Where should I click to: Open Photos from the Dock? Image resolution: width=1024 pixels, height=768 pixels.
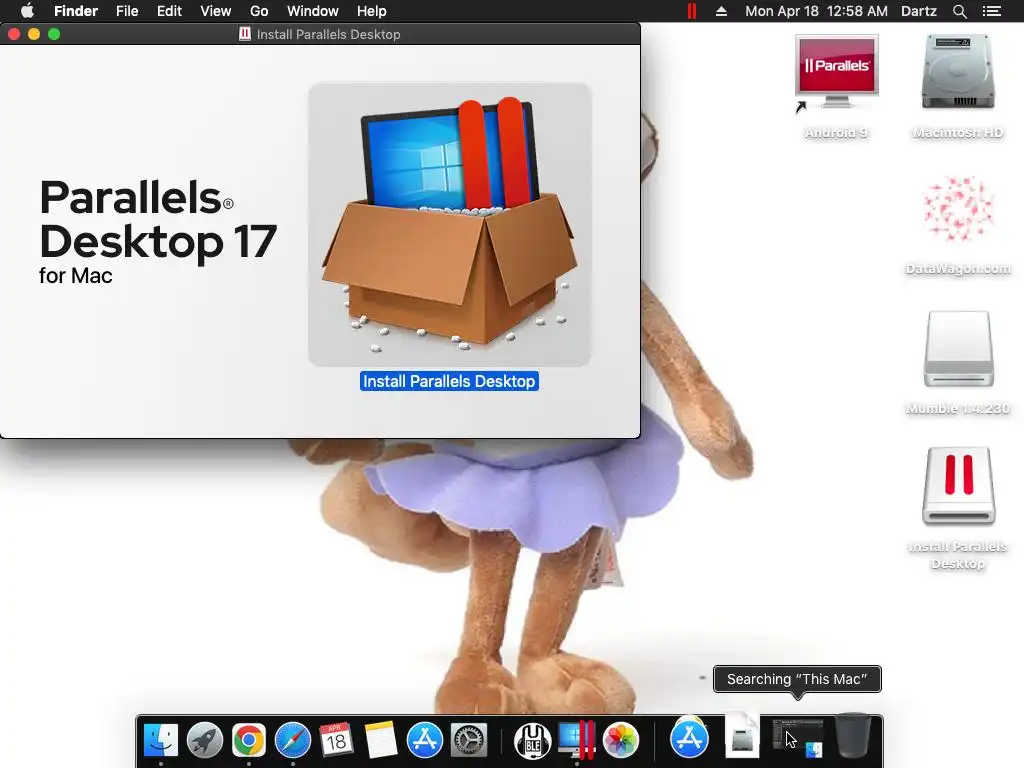[x=620, y=741]
